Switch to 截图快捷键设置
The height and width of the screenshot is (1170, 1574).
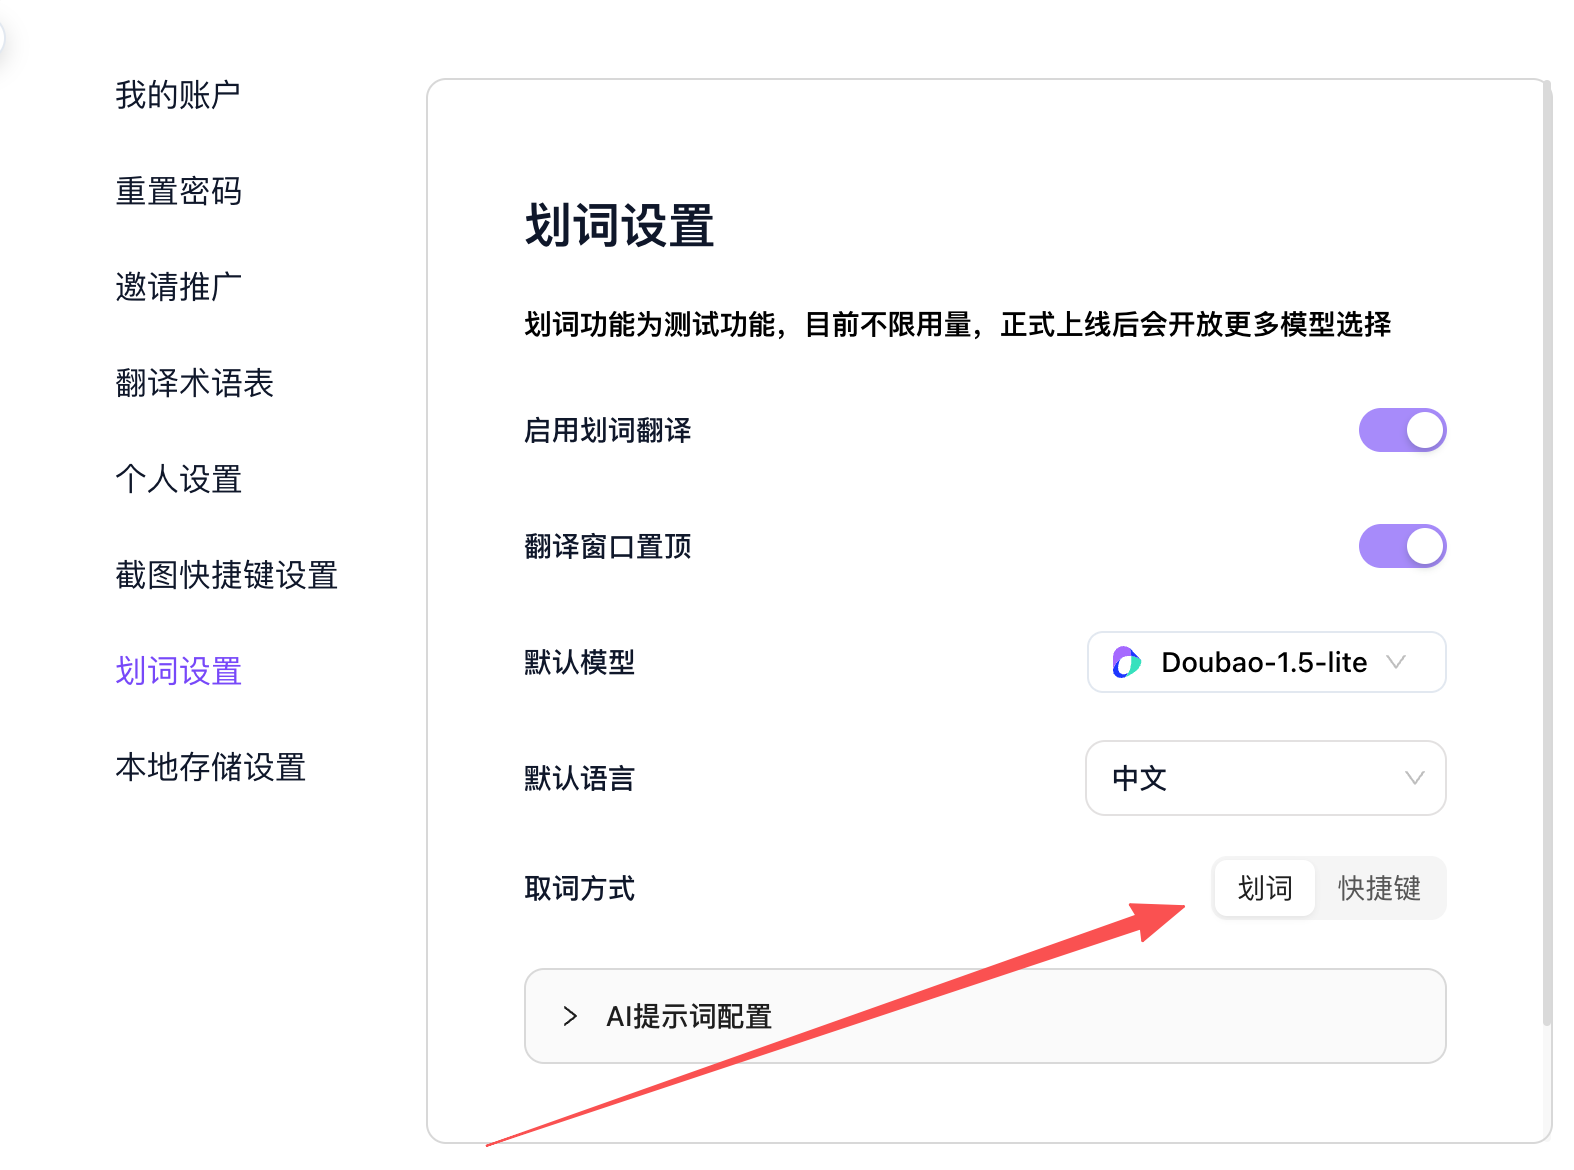click(x=226, y=575)
